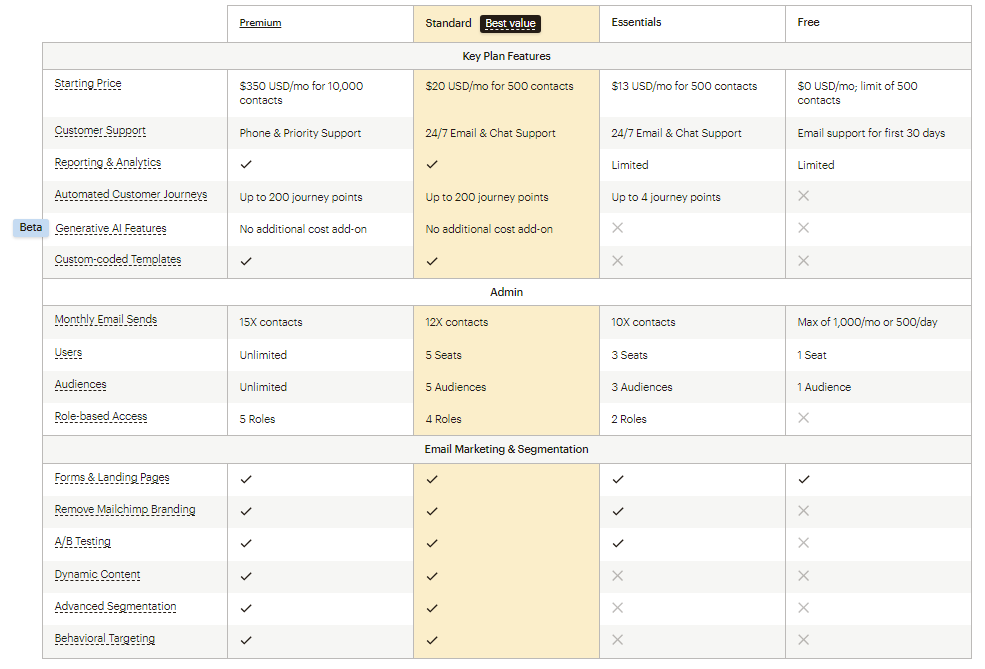The height and width of the screenshot is (669, 985).
Task: Click Email Marketing & Segmentation section header
Action: pos(506,449)
